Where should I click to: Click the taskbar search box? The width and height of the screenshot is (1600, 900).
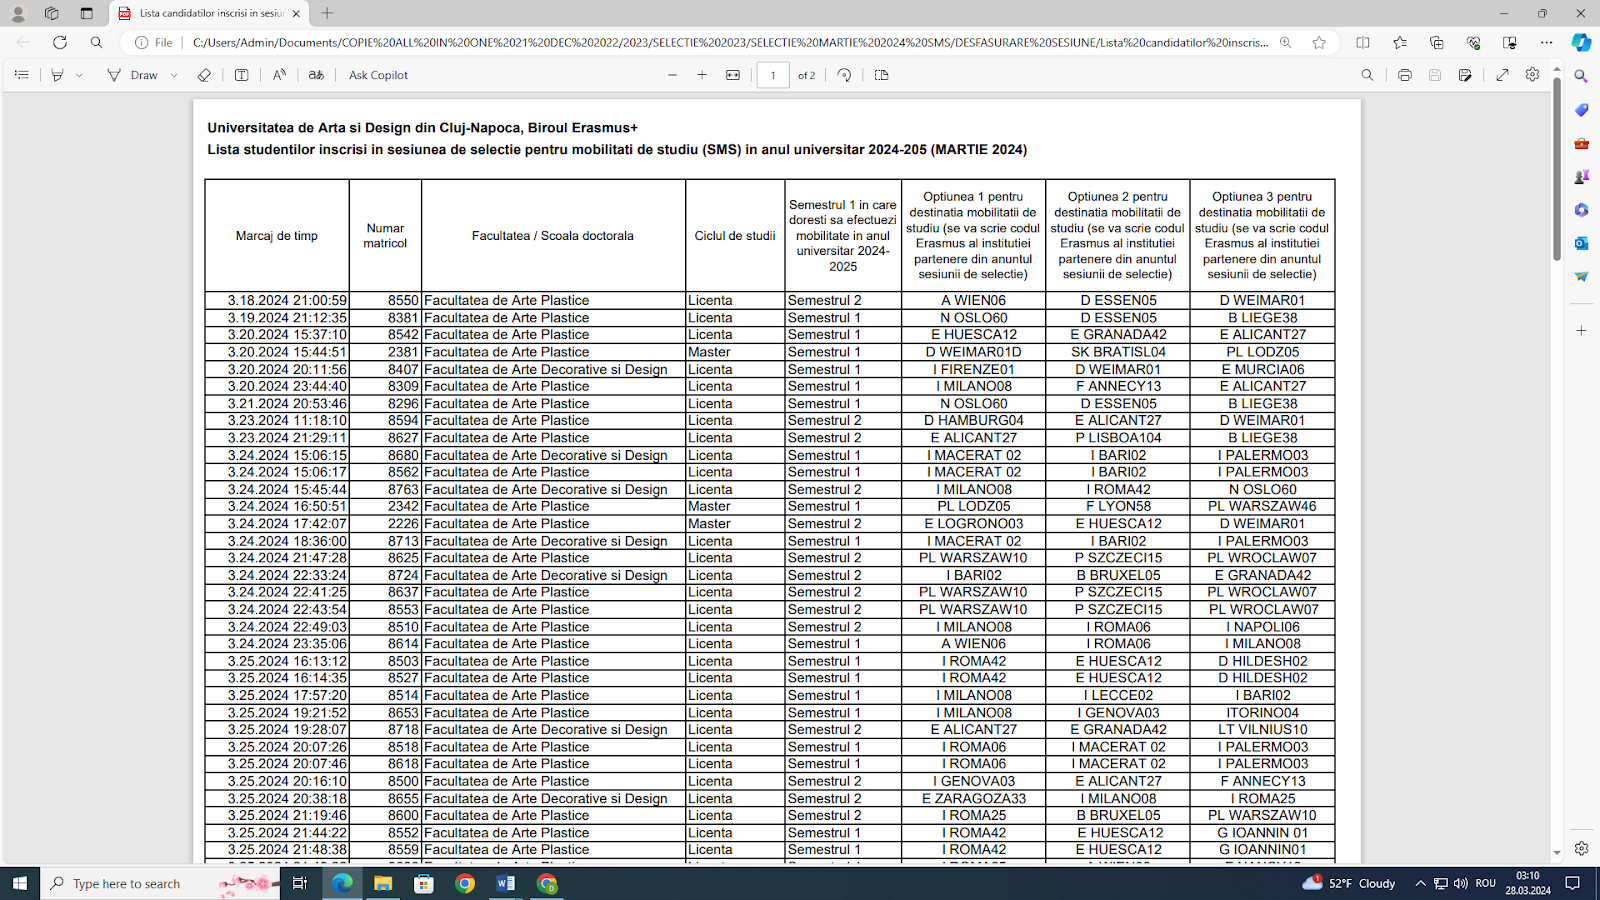pyautogui.click(x=160, y=883)
